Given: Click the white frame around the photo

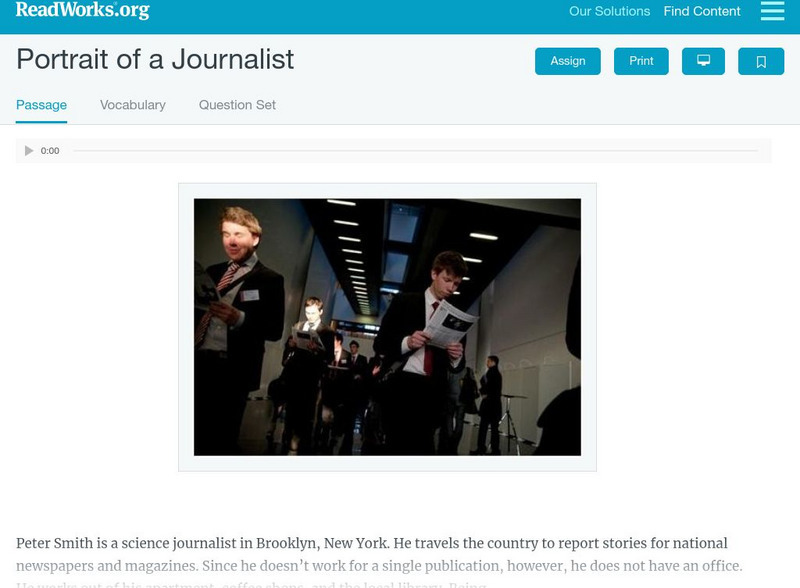Looking at the screenshot, I should [387, 463].
